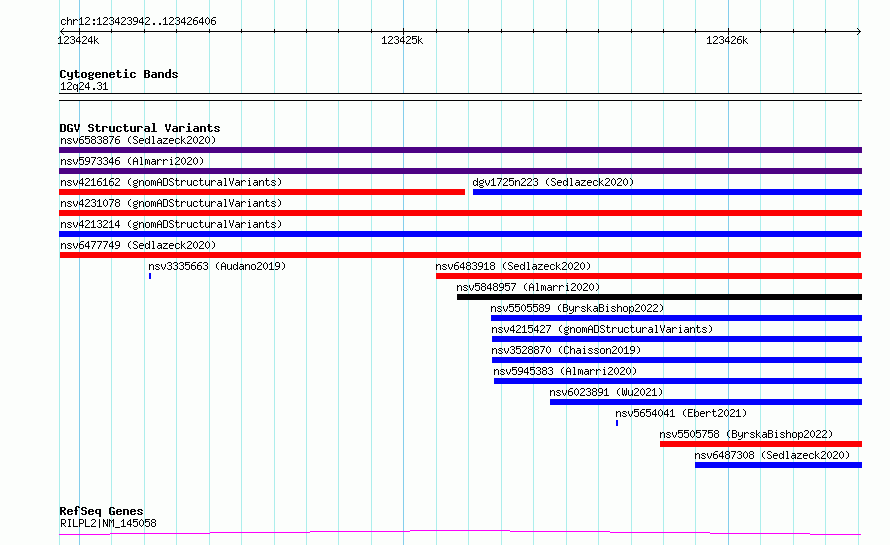The height and width of the screenshot is (545, 890).
Task: Select the blue bar under dgv1725n223
Action: (x=667, y=192)
